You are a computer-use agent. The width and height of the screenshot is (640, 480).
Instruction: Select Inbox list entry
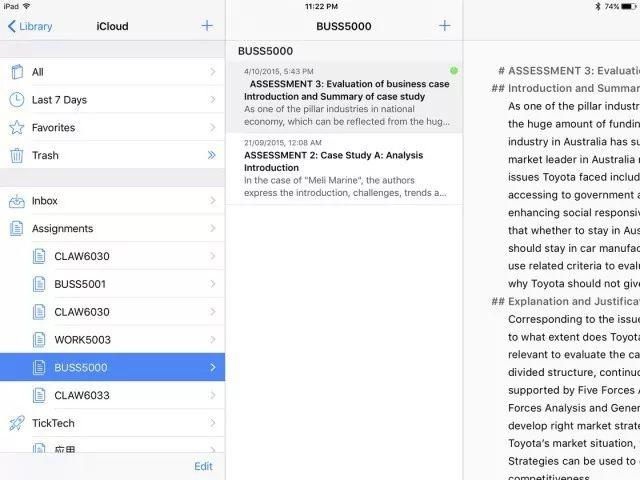click(112, 201)
